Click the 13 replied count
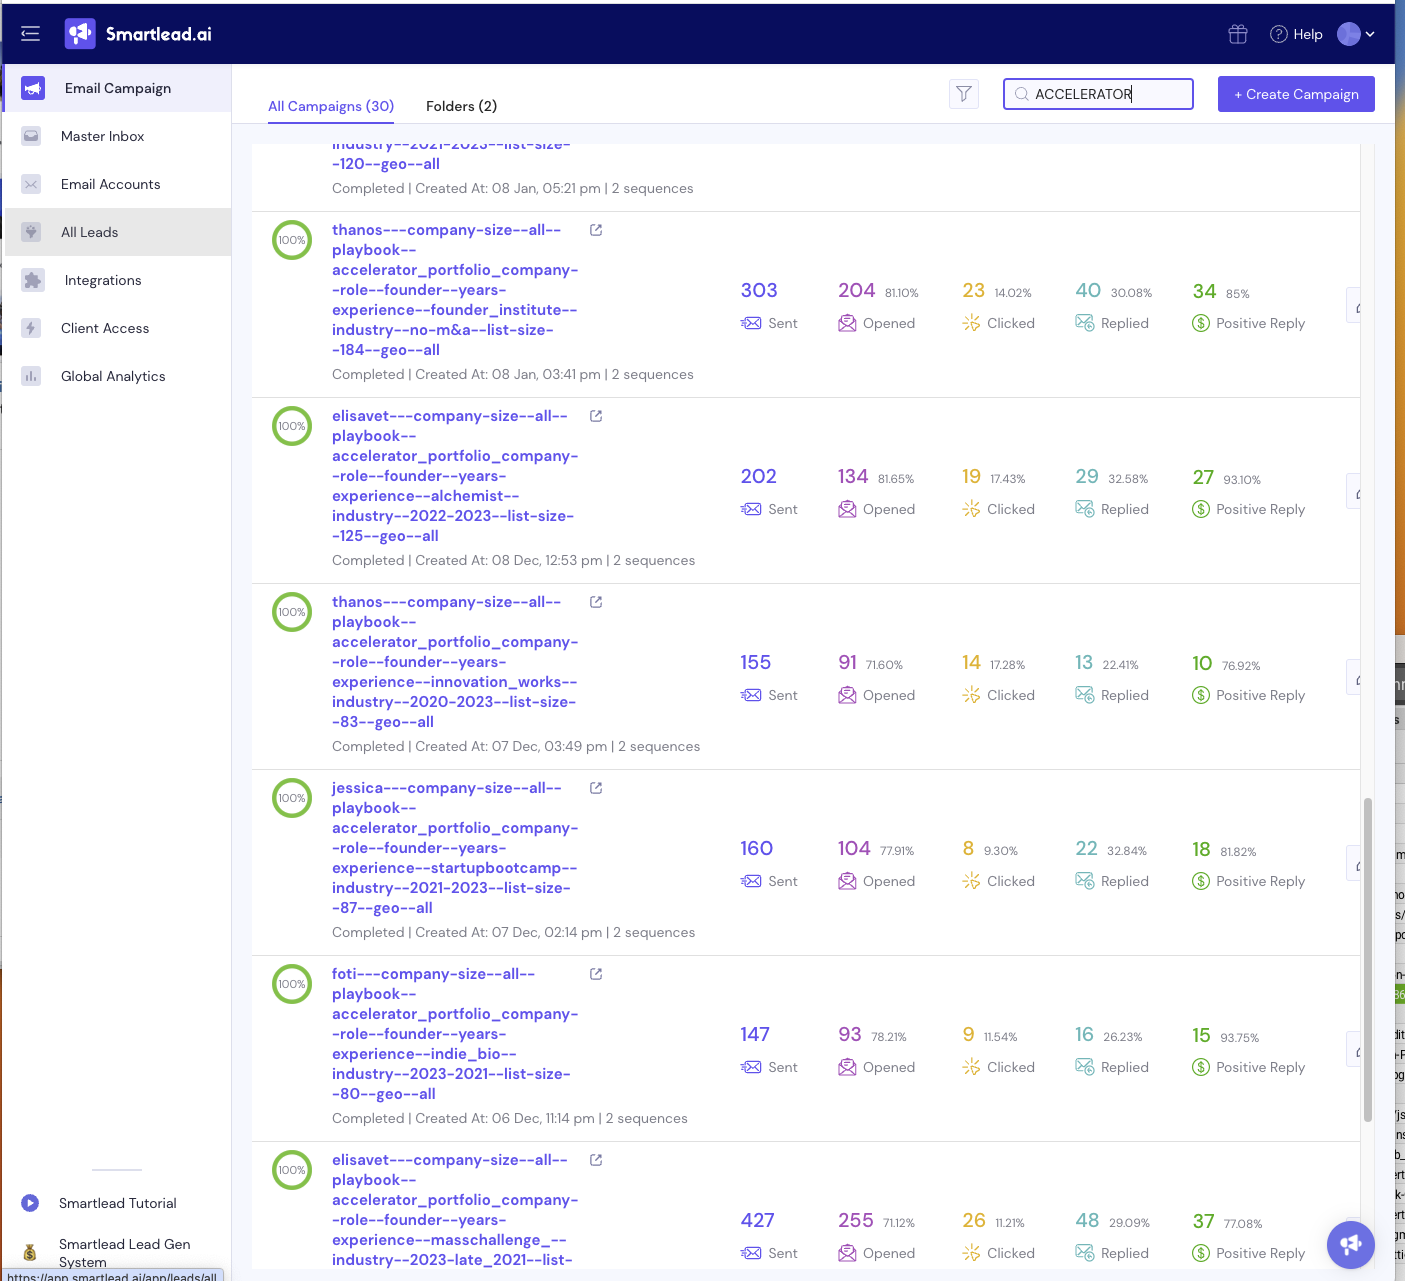This screenshot has width=1405, height=1281. [1084, 662]
